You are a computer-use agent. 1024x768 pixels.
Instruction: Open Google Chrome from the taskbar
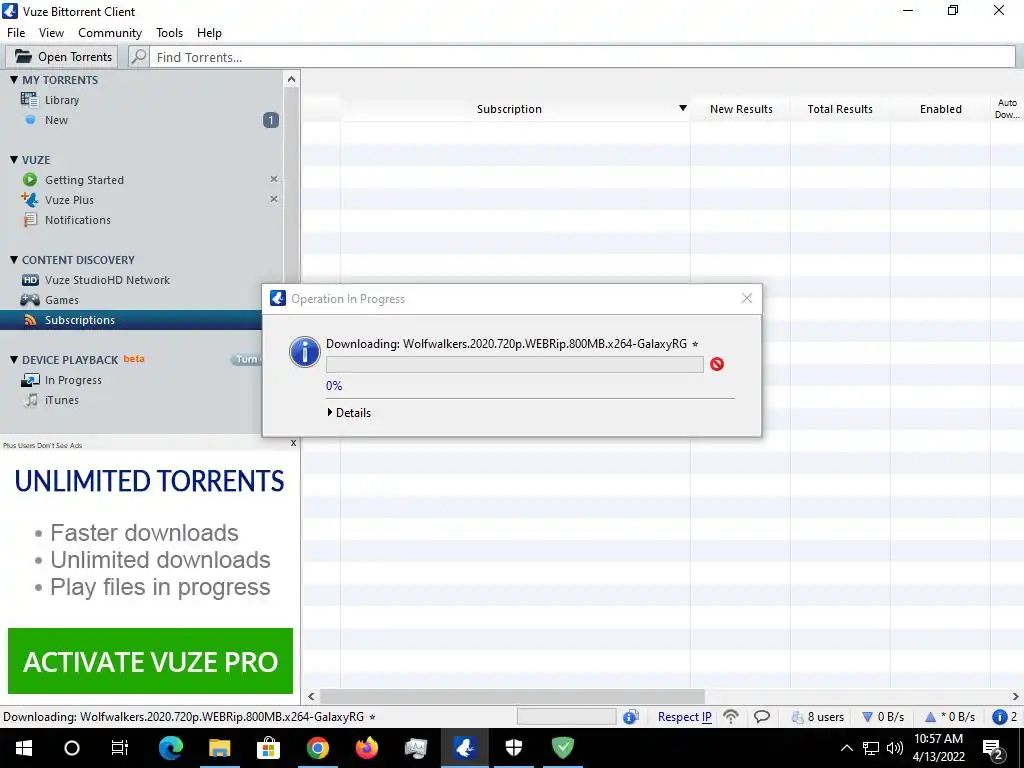point(317,748)
